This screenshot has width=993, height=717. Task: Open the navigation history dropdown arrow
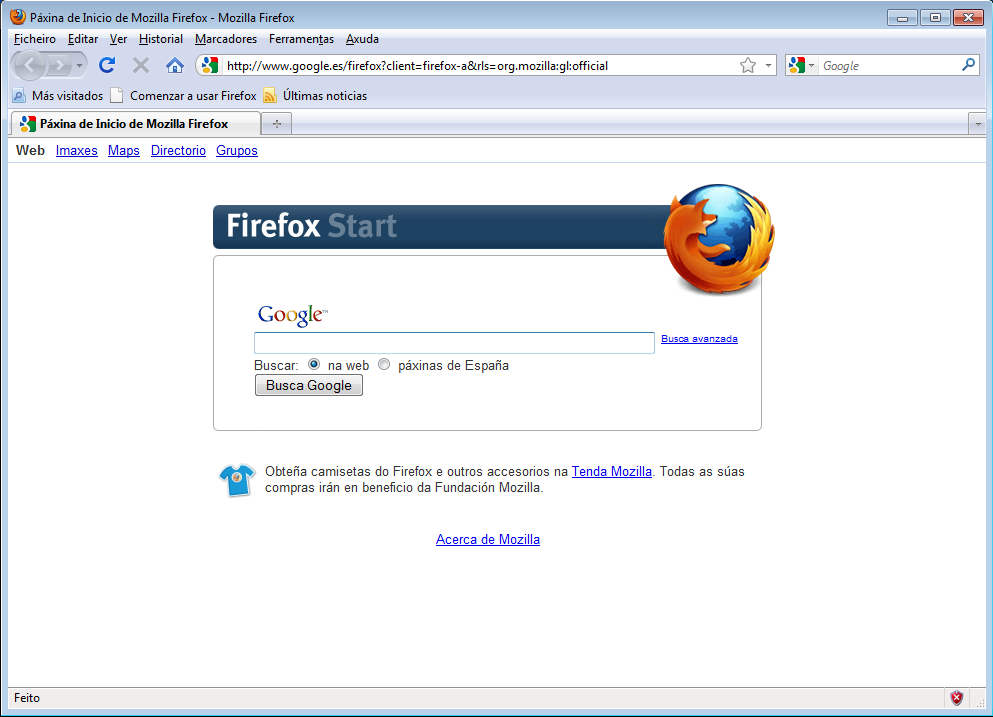(79, 65)
